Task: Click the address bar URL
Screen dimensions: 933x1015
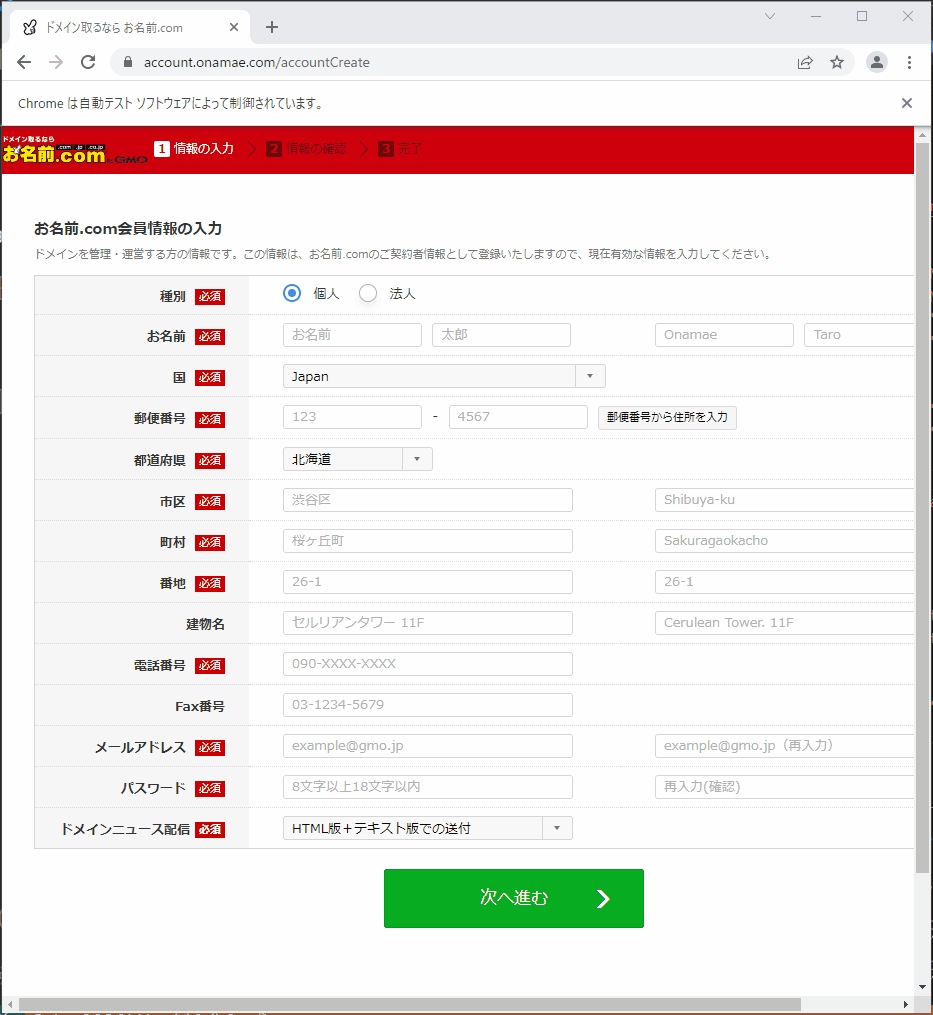Action: [256, 62]
